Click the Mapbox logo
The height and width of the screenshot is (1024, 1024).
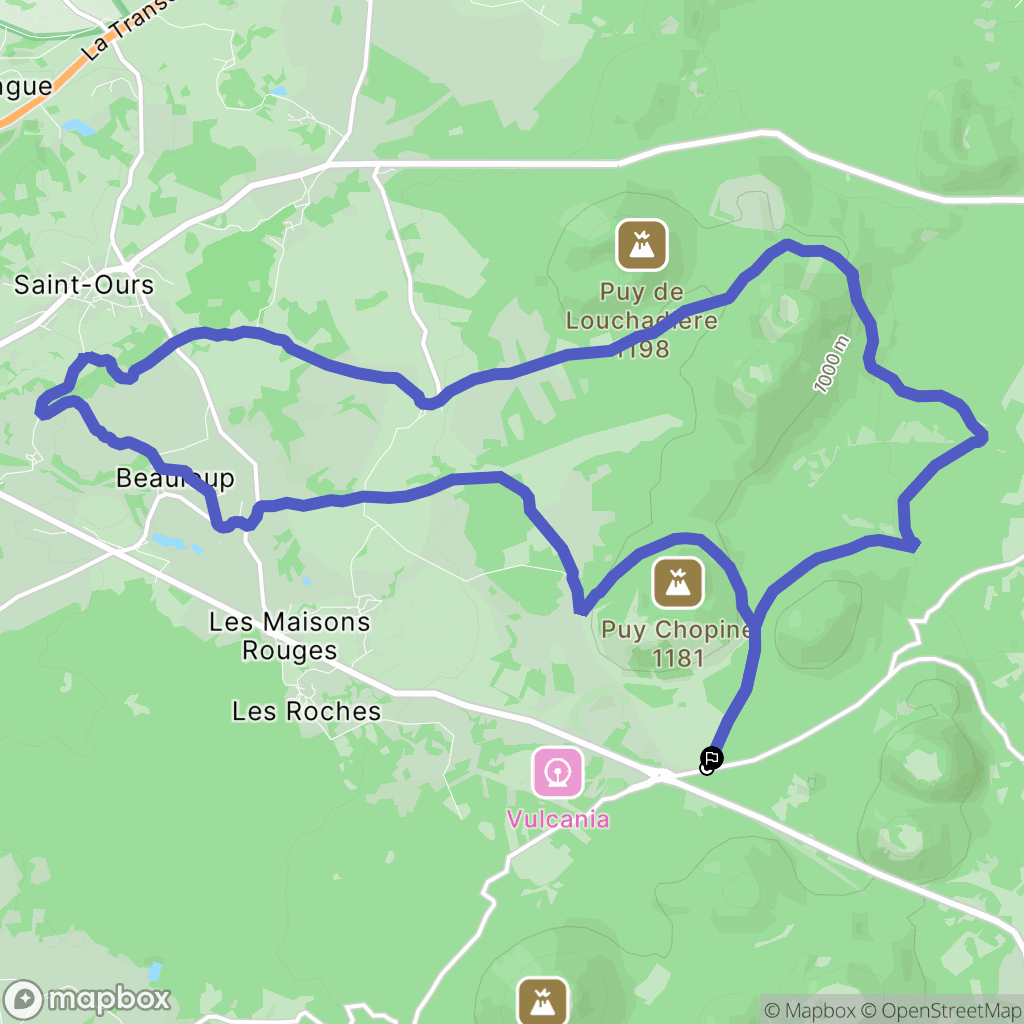[x=87, y=999]
